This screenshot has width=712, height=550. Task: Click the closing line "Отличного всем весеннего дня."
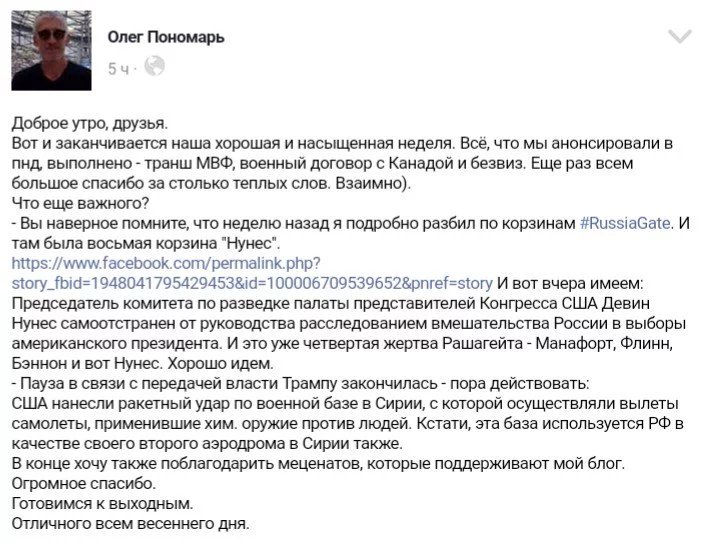(x=130, y=523)
